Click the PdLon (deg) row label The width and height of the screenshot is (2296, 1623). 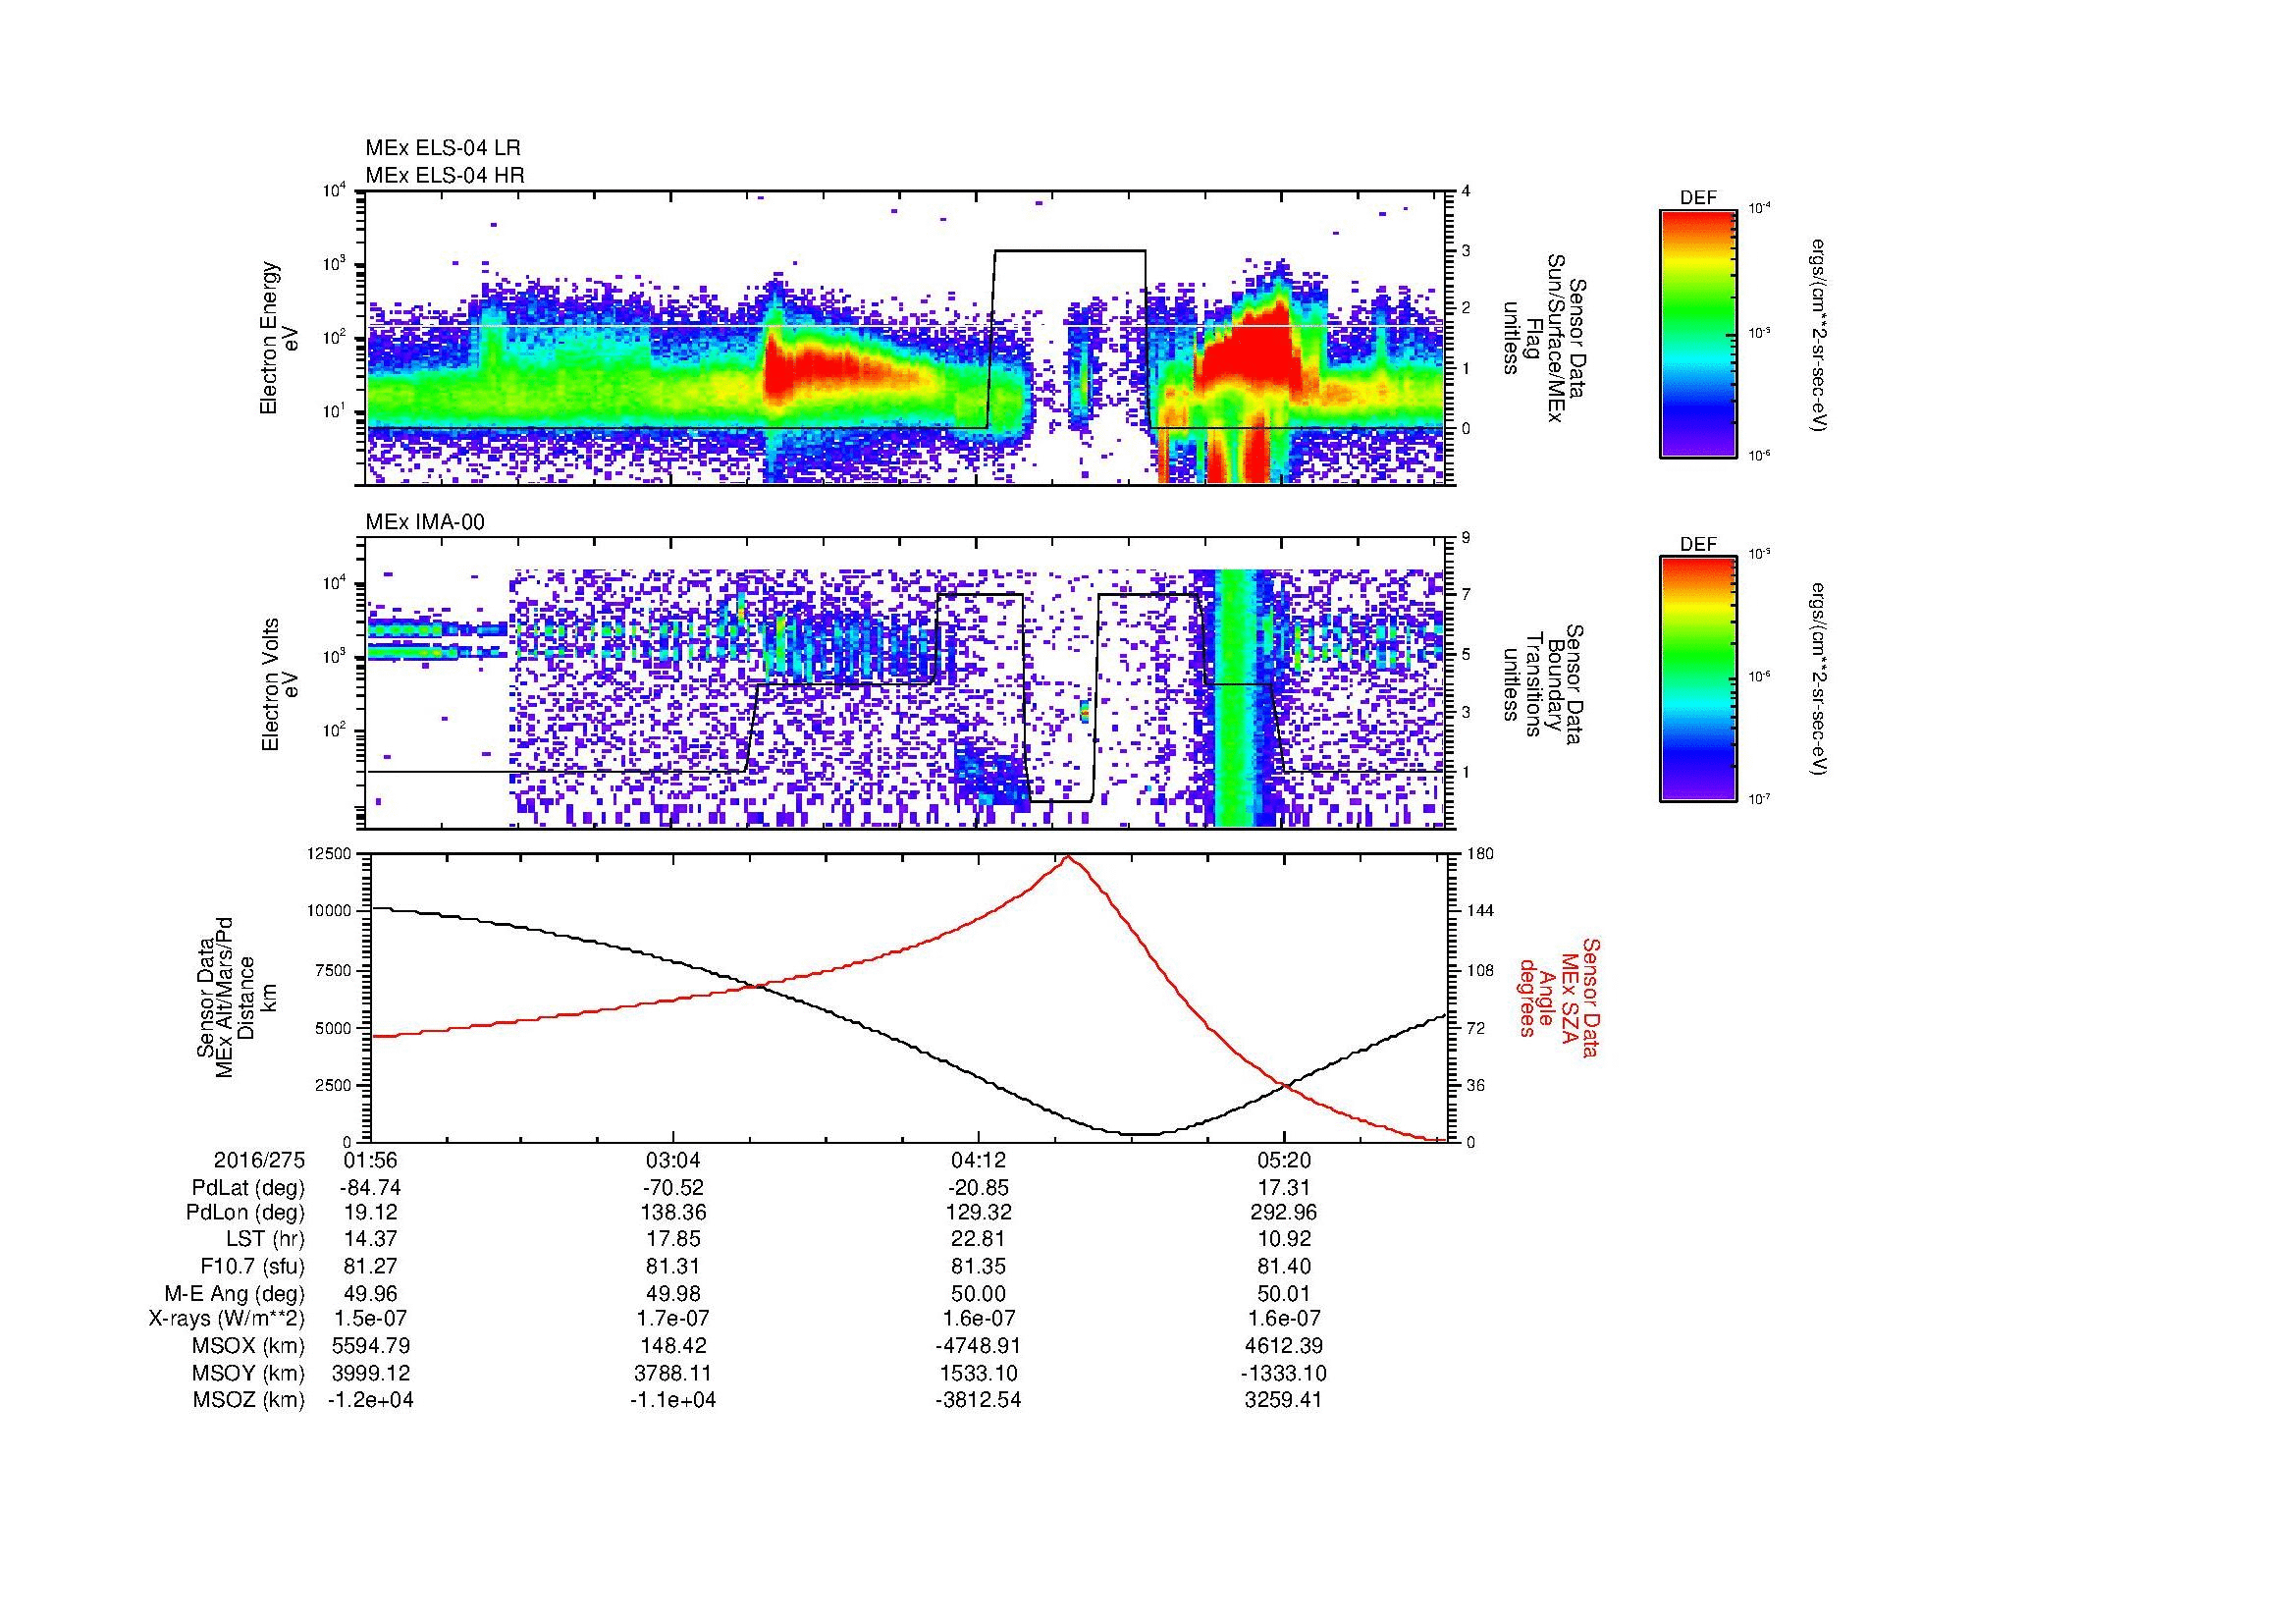pyautogui.click(x=245, y=1213)
